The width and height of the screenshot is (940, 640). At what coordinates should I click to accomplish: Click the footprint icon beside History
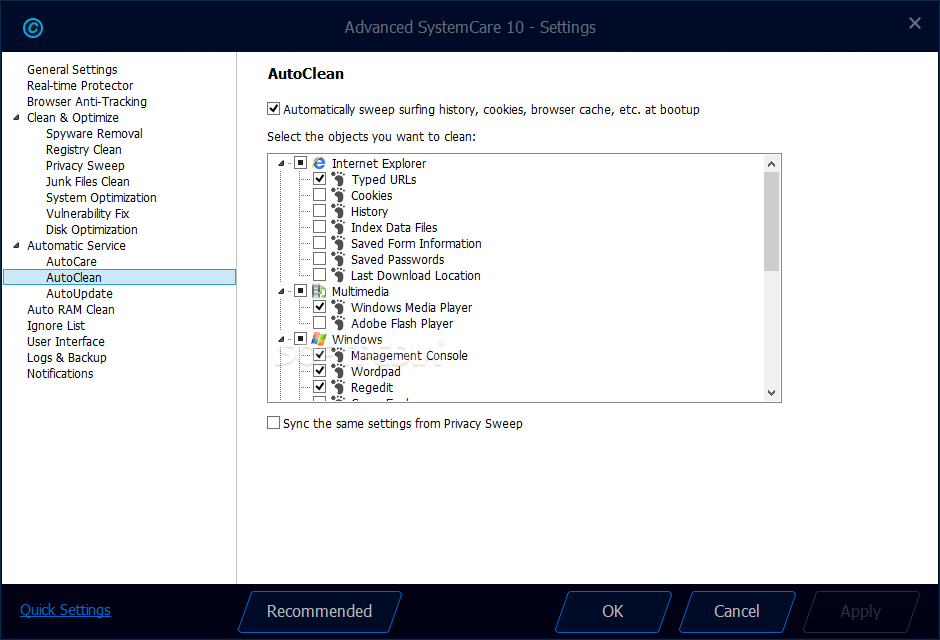(x=339, y=211)
